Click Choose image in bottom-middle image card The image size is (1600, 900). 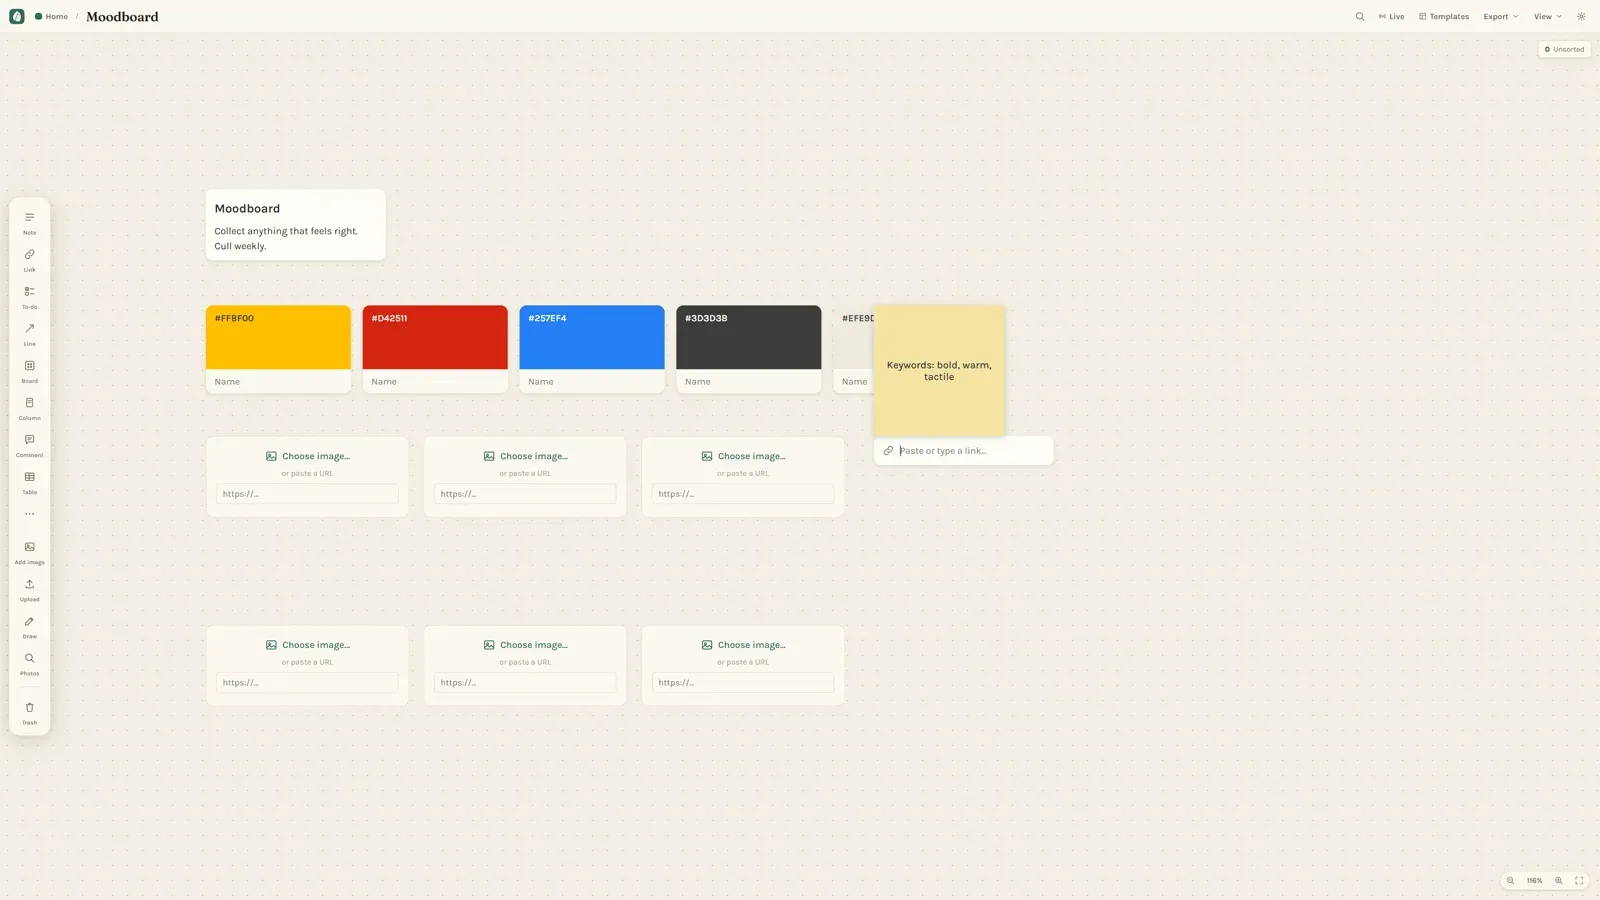[526, 645]
